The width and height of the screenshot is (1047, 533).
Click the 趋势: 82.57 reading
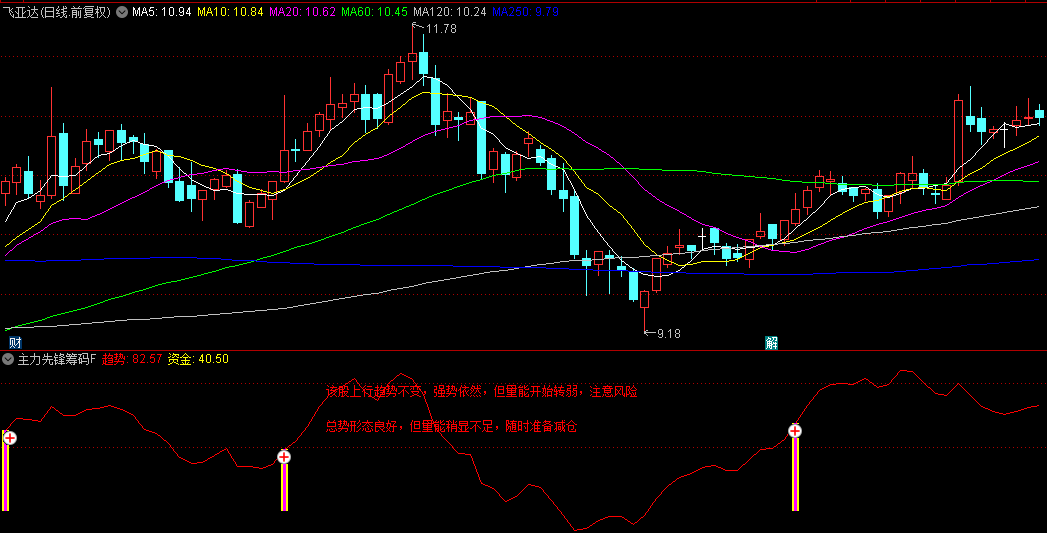(132, 359)
